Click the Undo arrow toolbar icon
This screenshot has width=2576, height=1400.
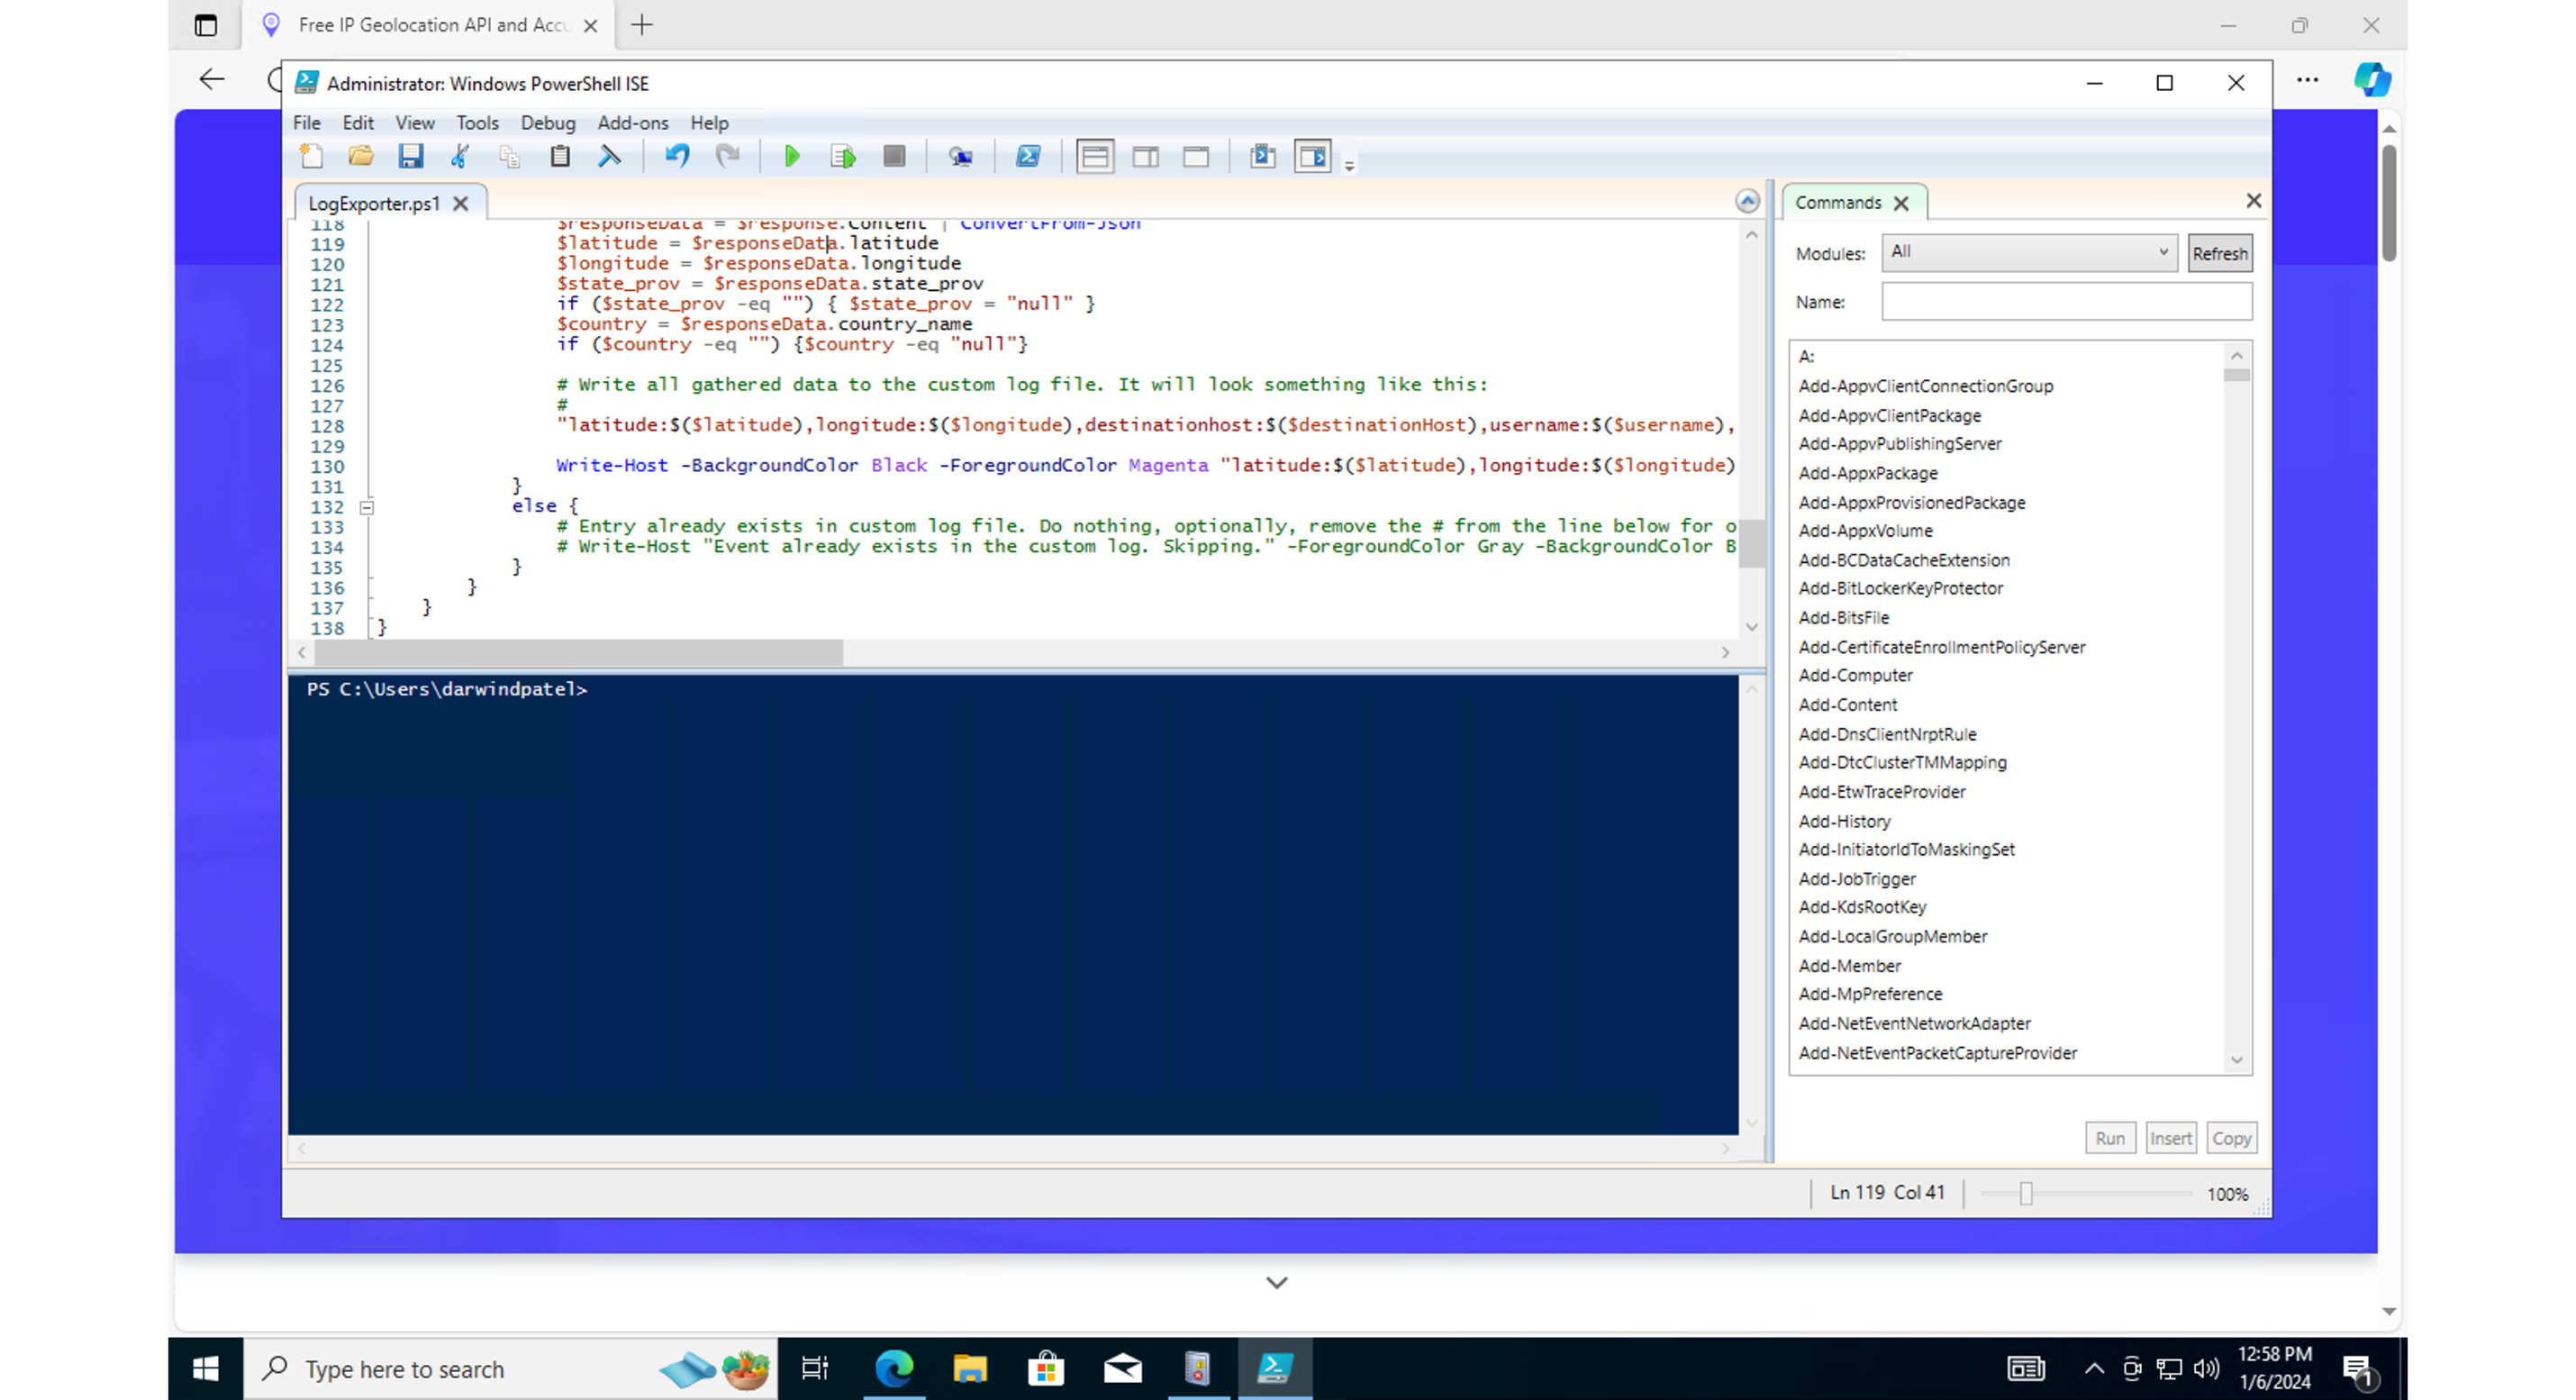coord(677,156)
